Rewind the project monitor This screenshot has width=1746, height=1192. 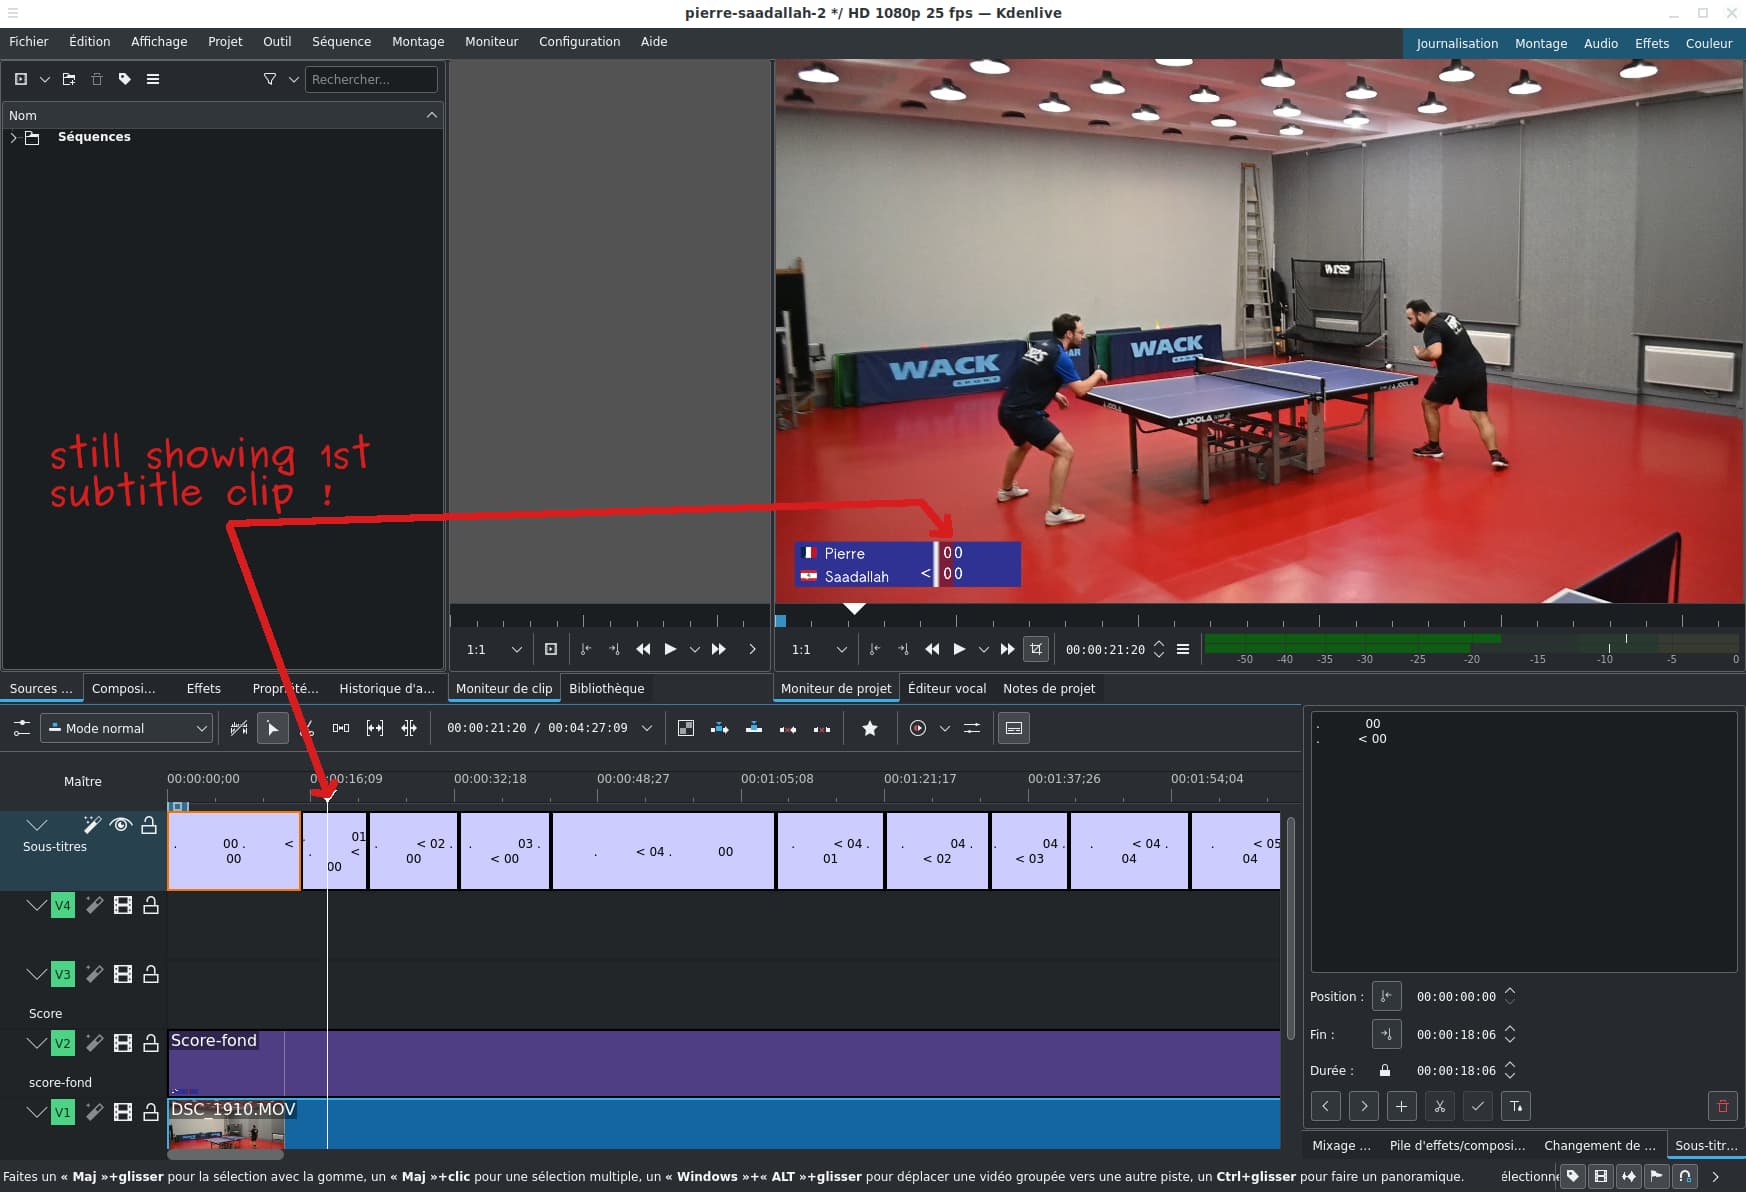coord(932,649)
